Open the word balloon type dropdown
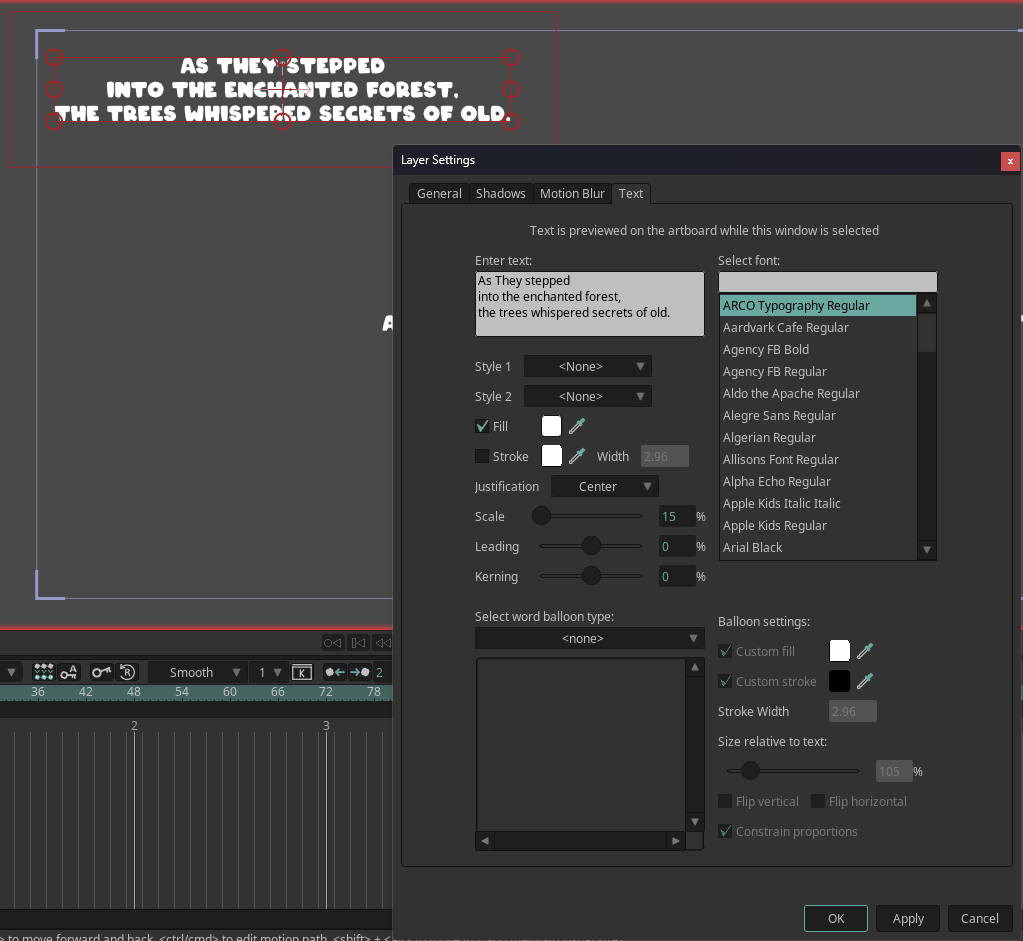 point(590,638)
